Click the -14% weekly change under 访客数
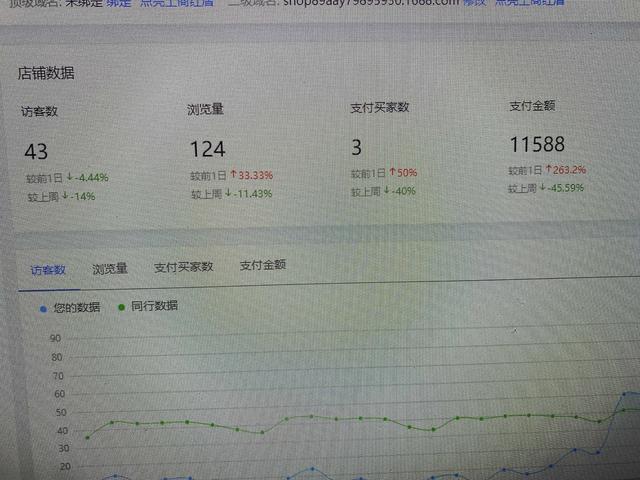 click(x=79, y=196)
